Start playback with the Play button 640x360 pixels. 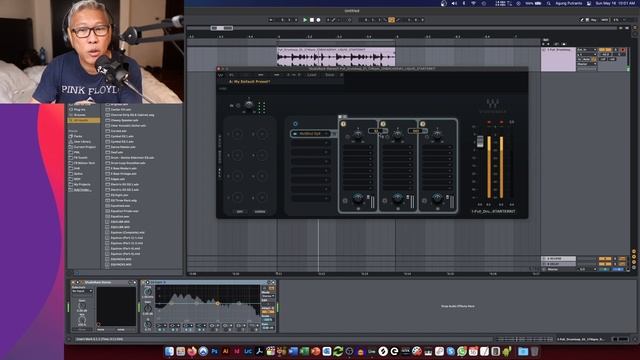(305, 20)
